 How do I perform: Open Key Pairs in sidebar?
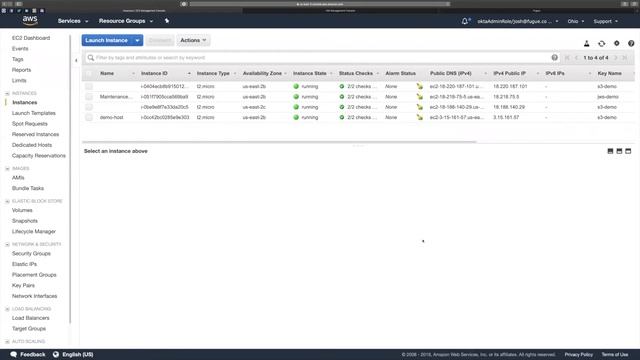(x=23, y=285)
